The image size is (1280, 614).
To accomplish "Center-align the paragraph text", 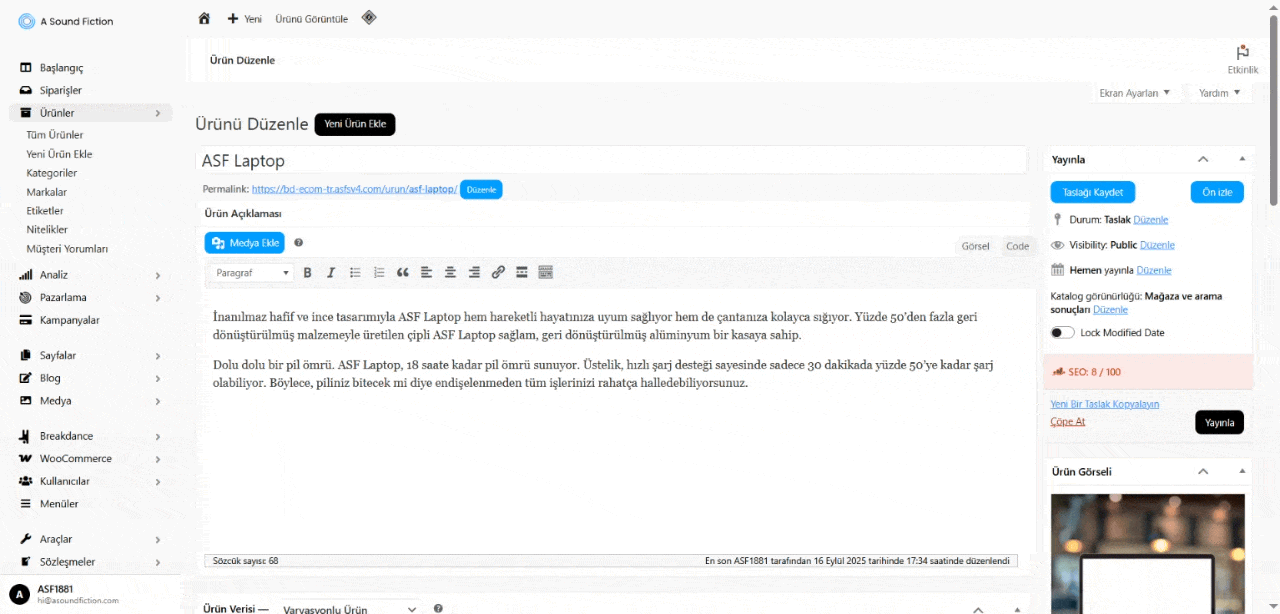I will 451,272.
